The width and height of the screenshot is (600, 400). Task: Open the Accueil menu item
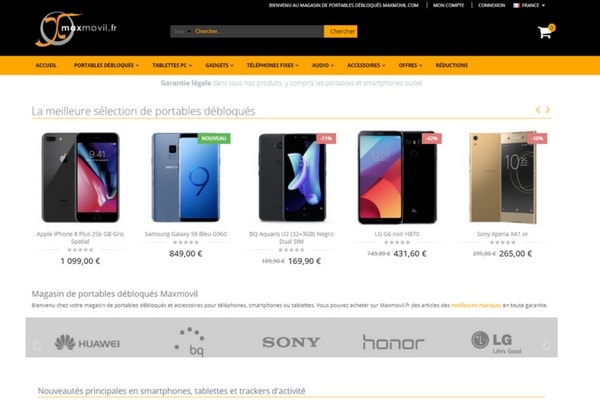[46, 65]
